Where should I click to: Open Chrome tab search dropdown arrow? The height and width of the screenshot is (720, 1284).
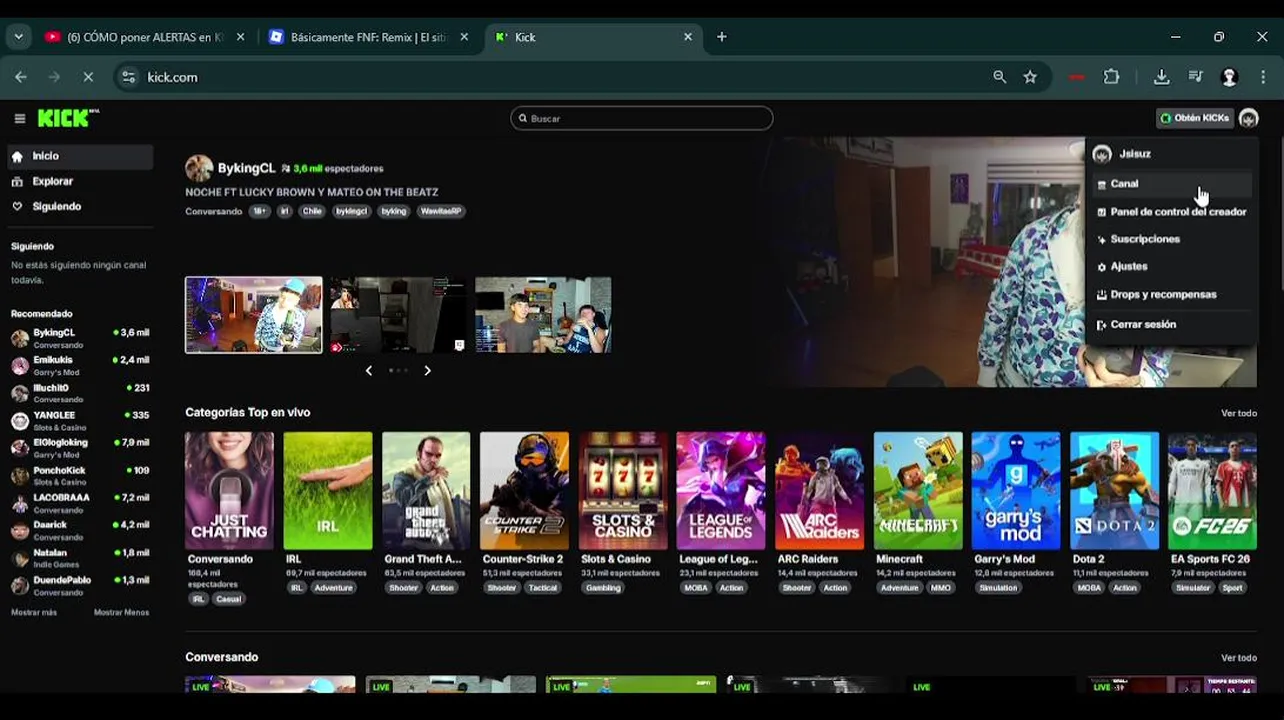[18, 37]
